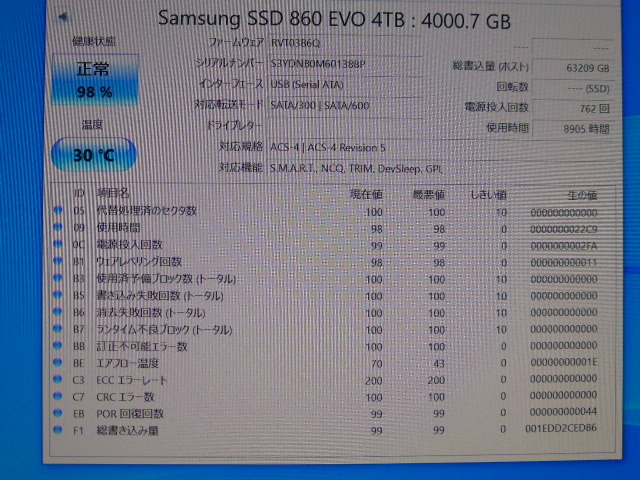Click raw value 0000000022C9
Image resolution: width=640 pixels, height=480 pixels.
pyautogui.click(x=563, y=229)
